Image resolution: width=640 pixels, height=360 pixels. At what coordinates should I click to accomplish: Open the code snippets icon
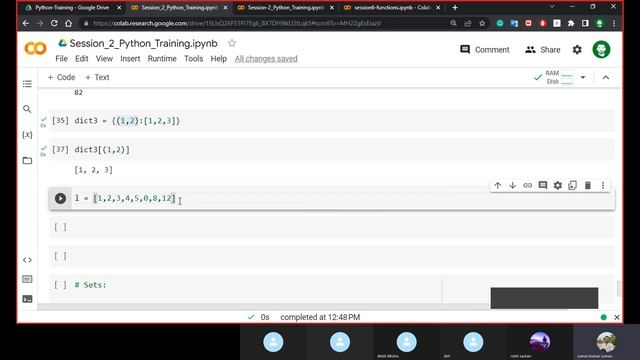tap(27, 260)
